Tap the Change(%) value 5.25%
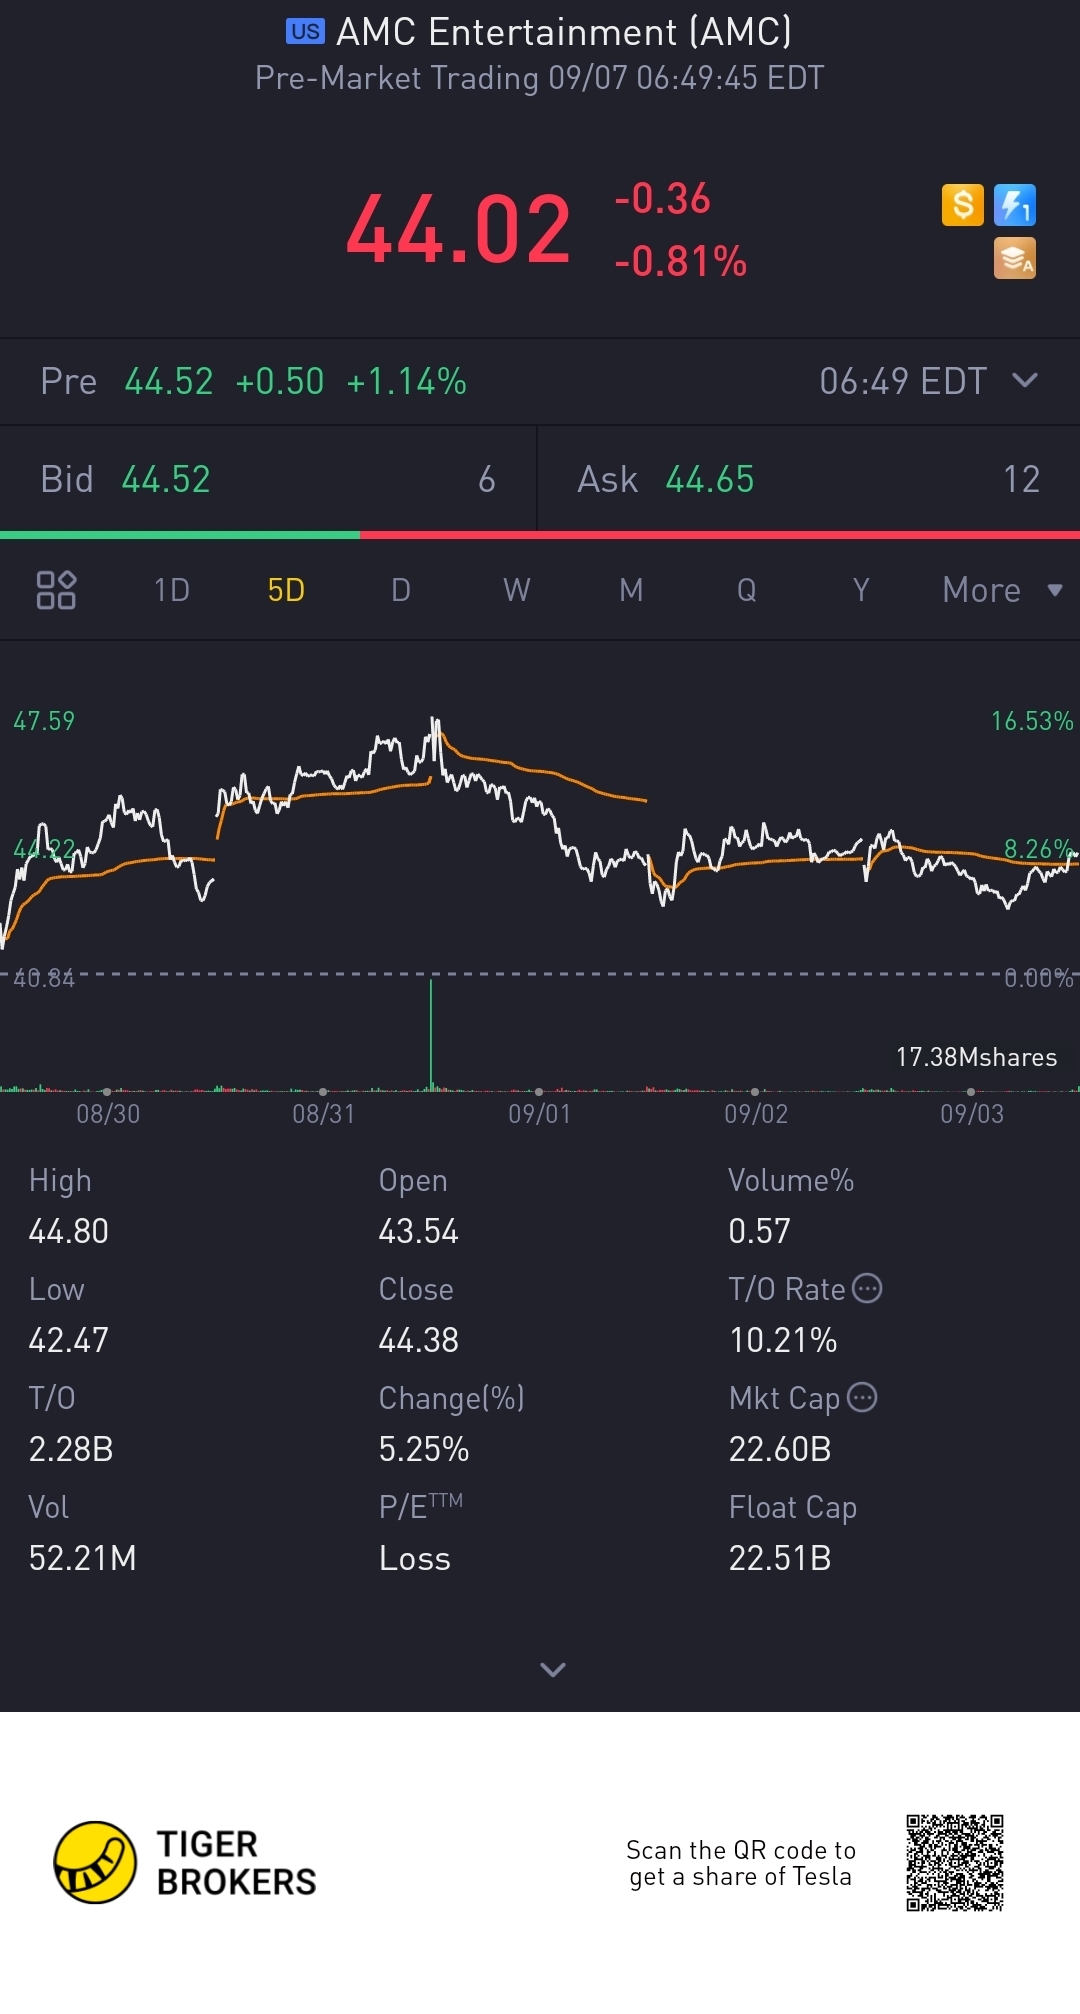 tap(424, 1449)
